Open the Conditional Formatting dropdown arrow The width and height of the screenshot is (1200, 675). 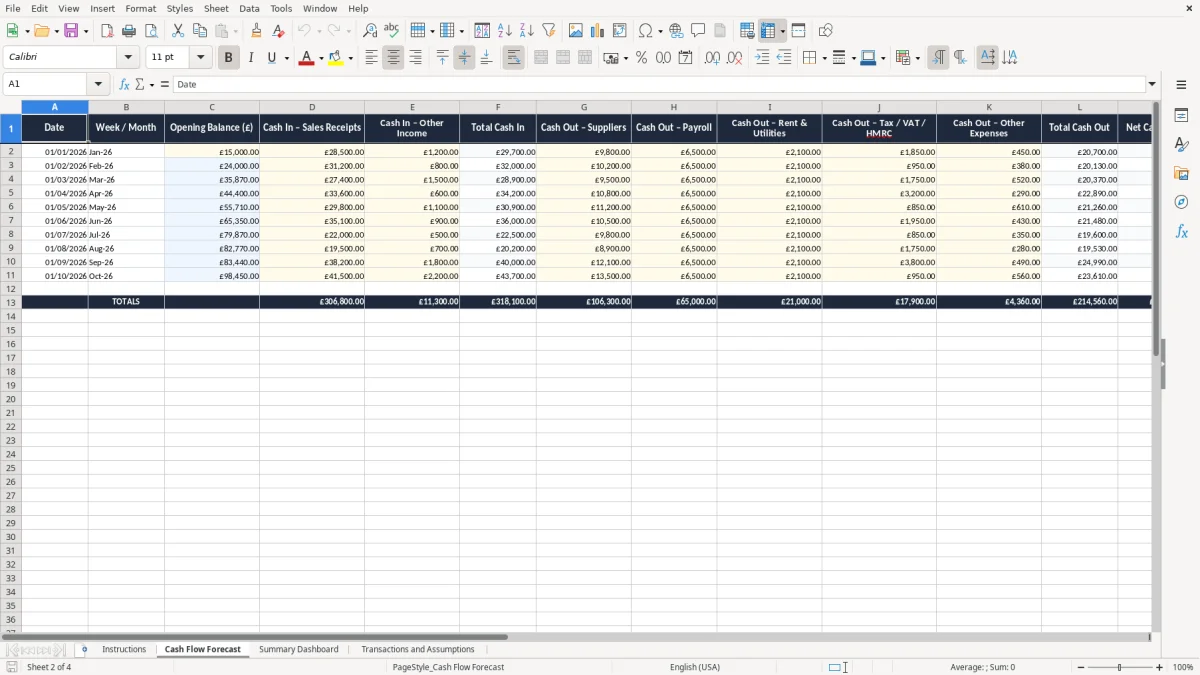pyautogui.click(x=916, y=58)
